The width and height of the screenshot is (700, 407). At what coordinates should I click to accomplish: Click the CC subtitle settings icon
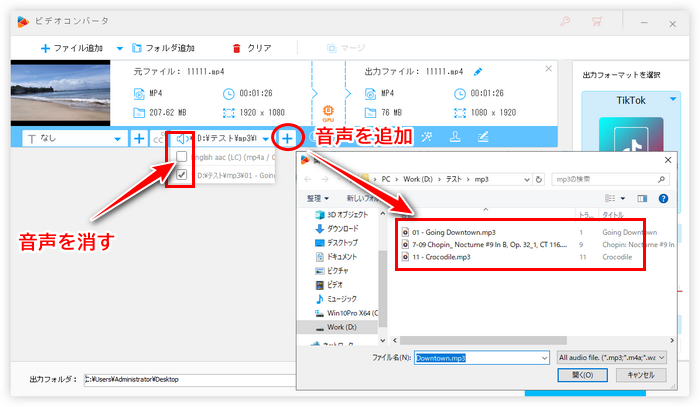[x=158, y=139]
